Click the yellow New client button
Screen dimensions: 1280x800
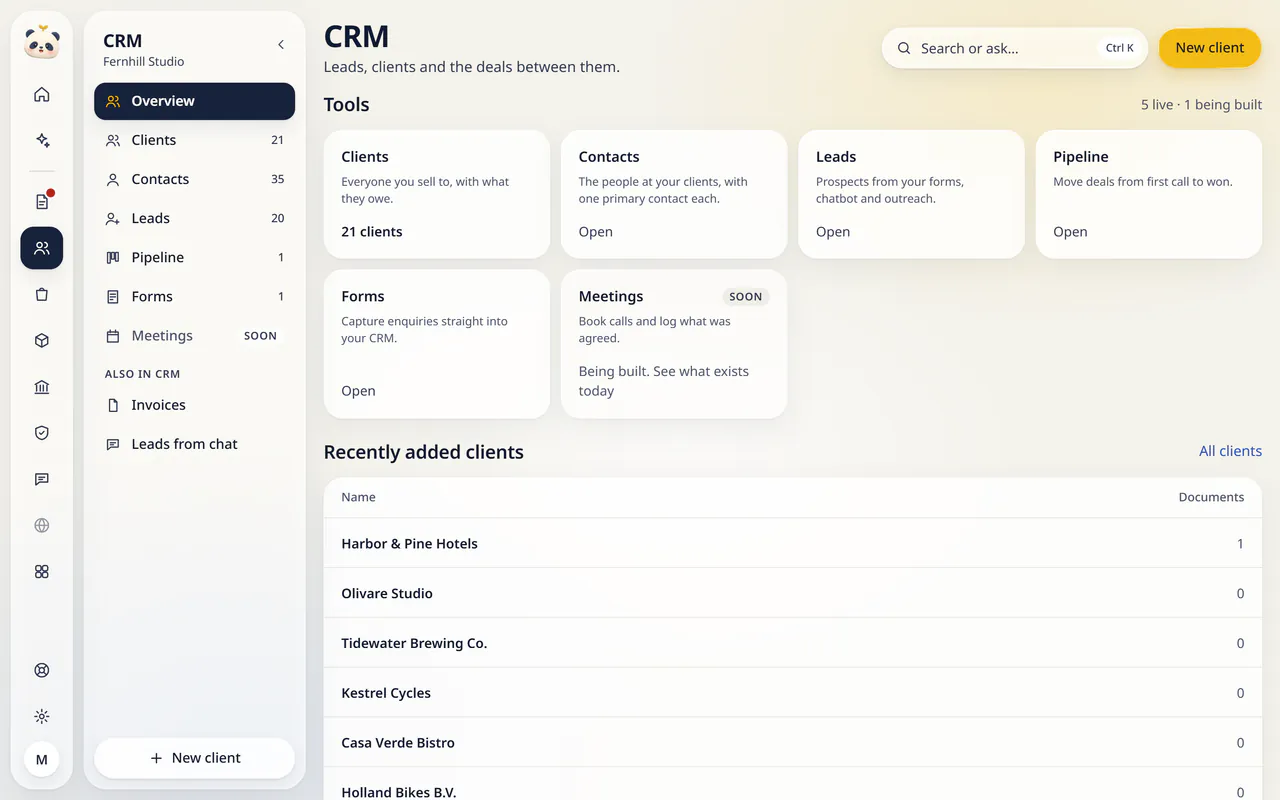coord(1210,48)
